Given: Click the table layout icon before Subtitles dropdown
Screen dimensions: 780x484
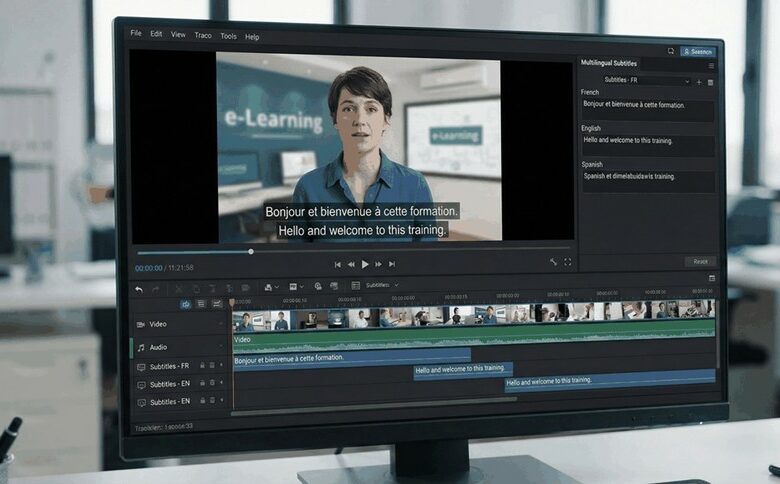Looking at the screenshot, I should point(356,285).
